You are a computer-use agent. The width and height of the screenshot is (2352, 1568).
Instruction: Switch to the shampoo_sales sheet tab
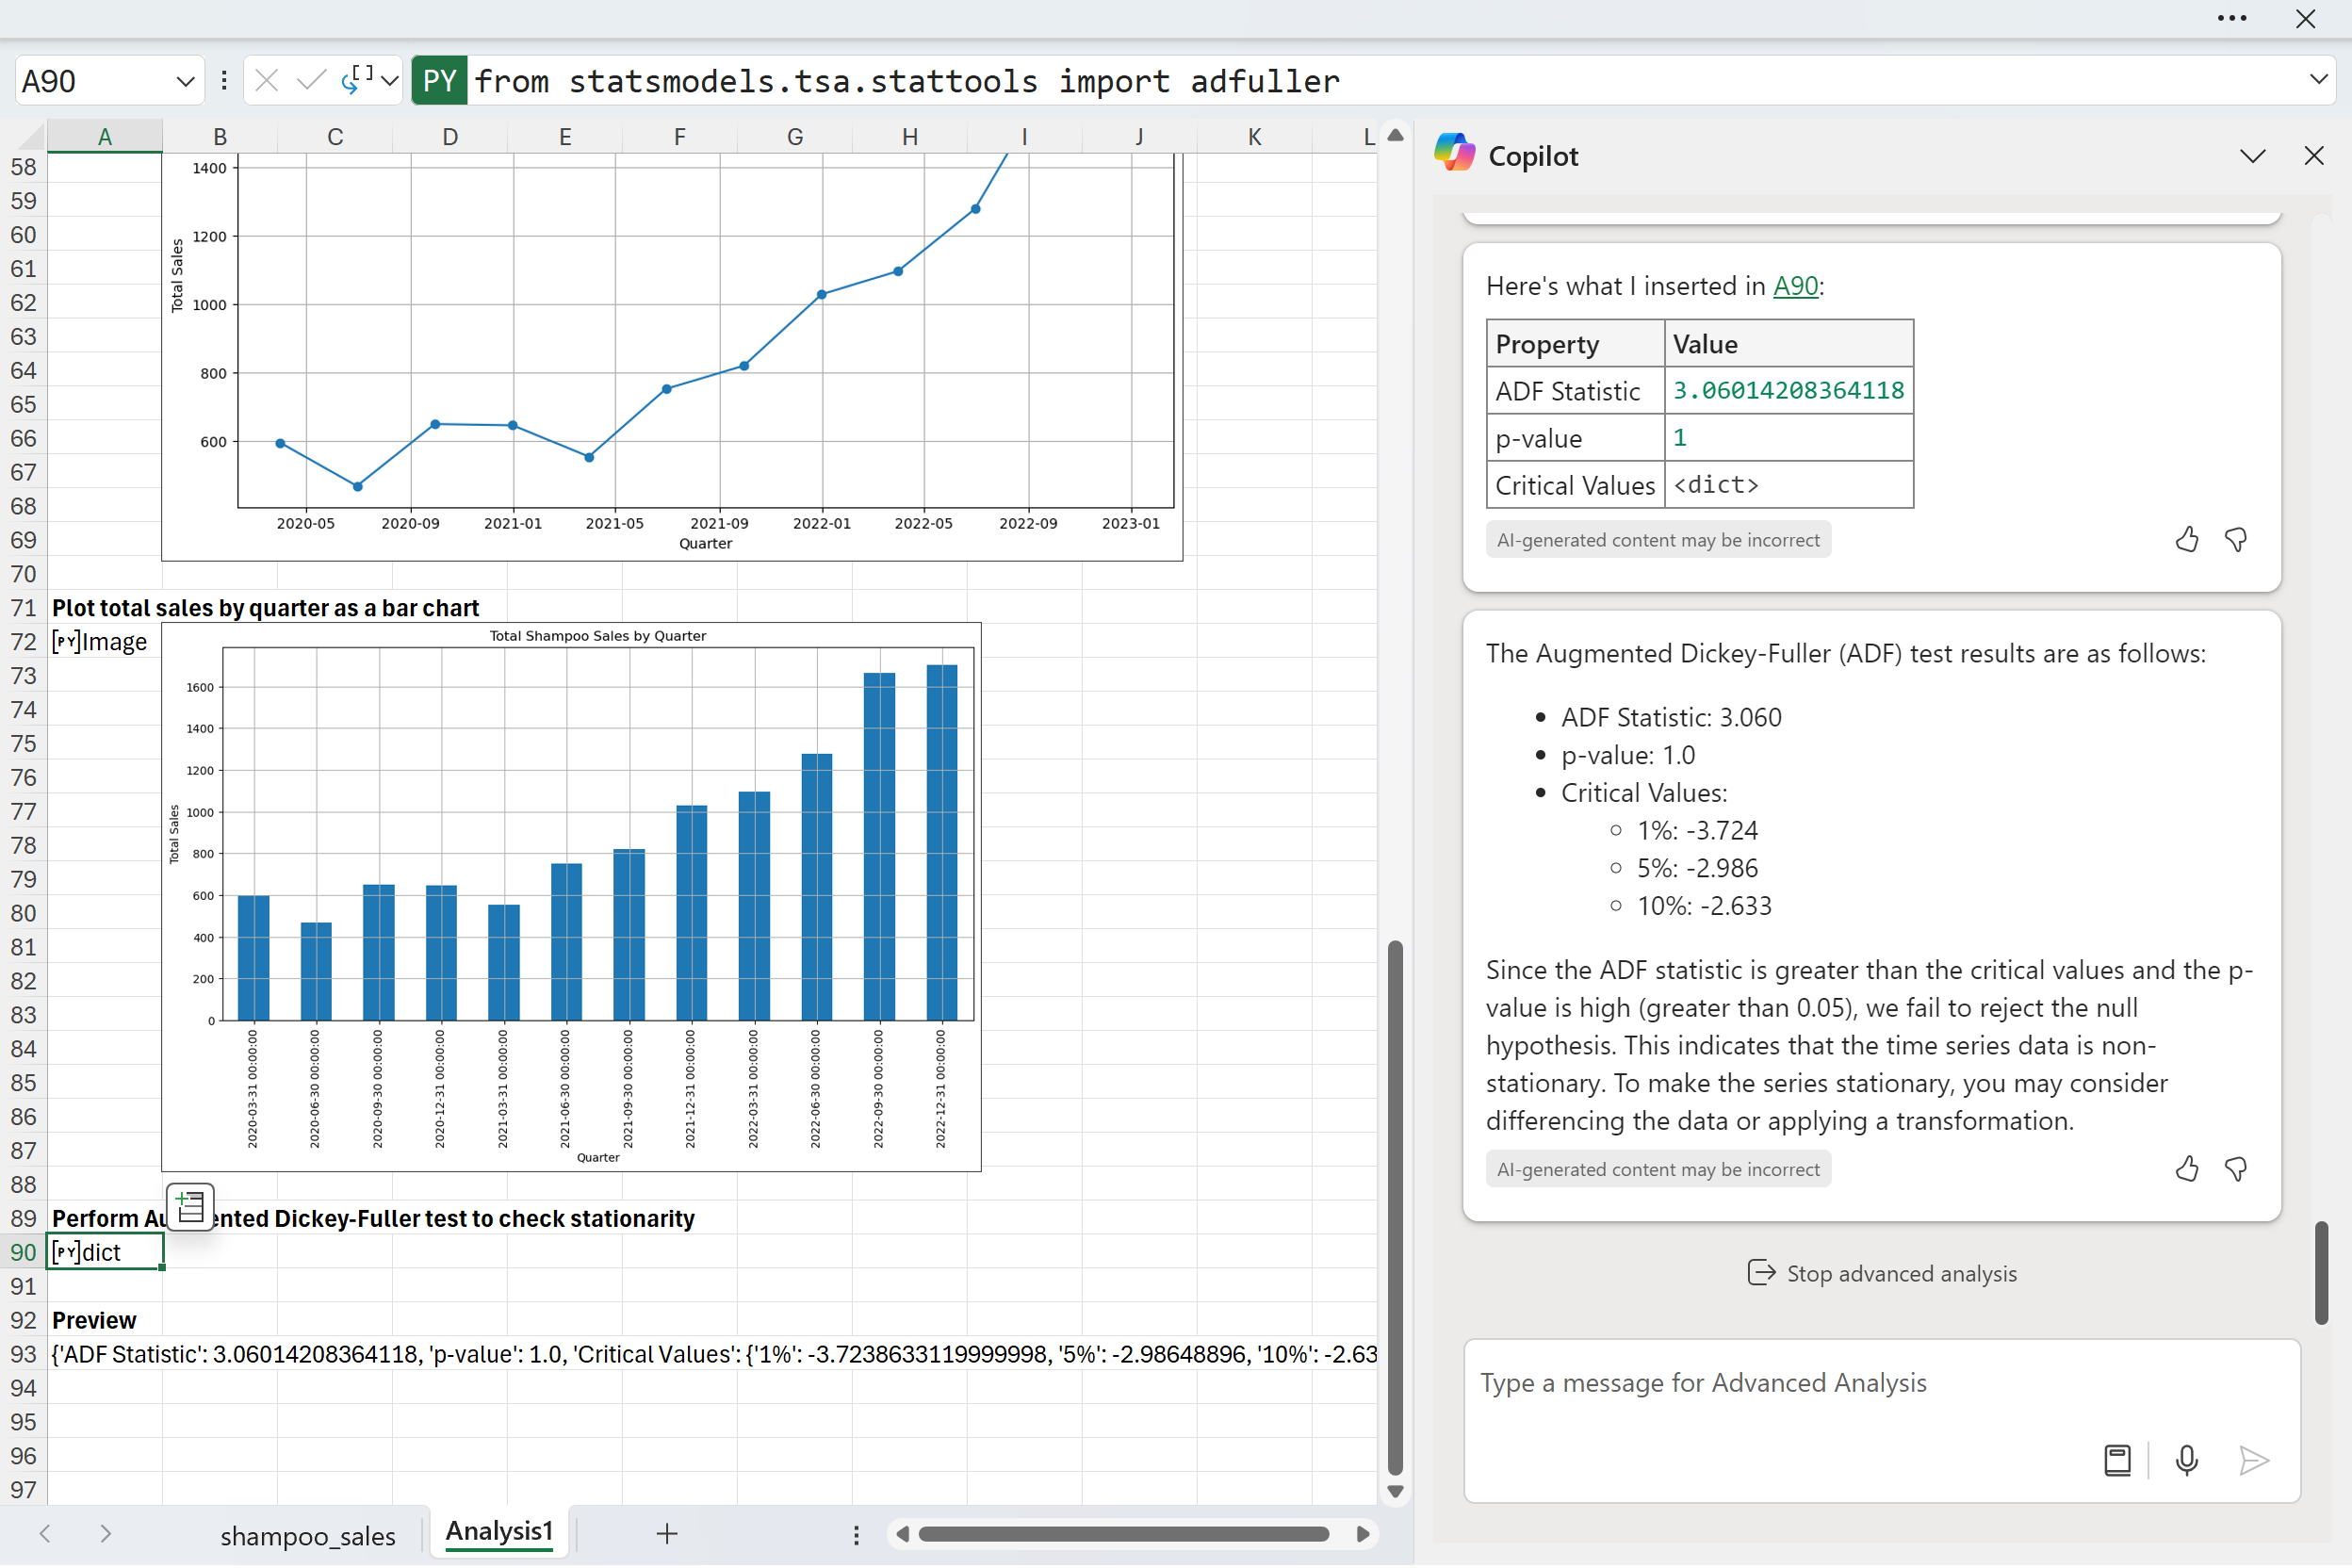click(307, 1535)
